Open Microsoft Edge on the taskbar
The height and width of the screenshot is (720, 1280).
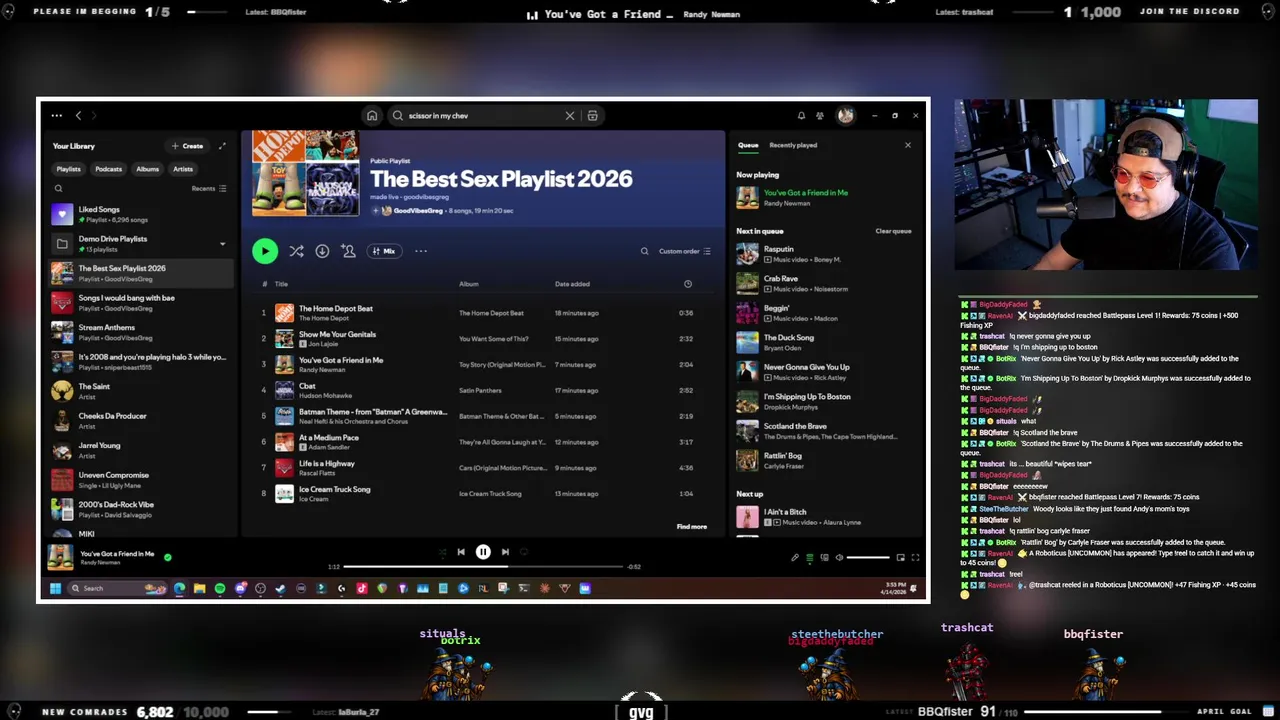(x=179, y=588)
